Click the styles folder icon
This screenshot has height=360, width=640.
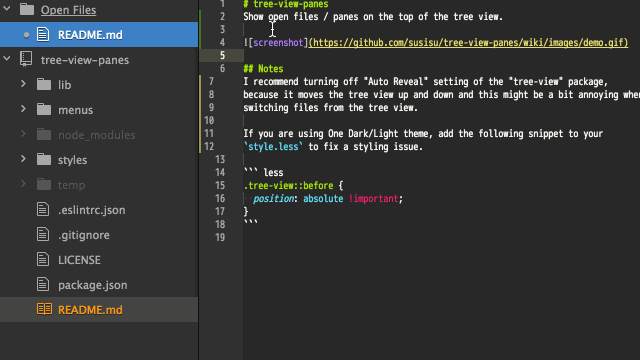(44, 159)
